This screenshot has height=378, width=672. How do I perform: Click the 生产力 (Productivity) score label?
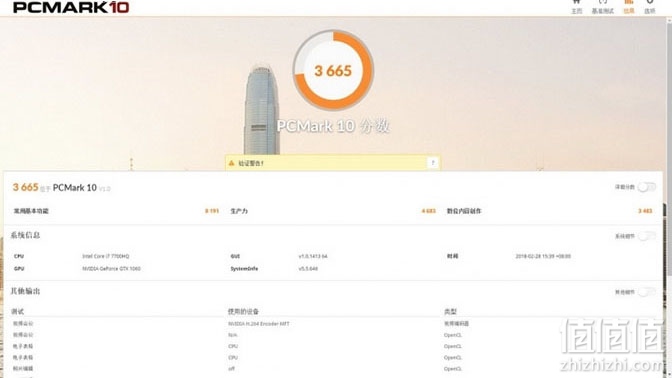pyautogui.click(x=239, y=211)
